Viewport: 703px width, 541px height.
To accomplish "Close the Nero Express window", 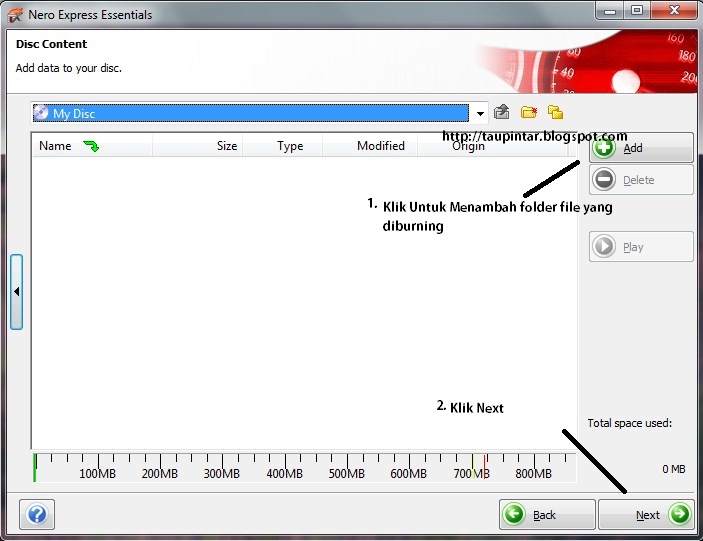I will pyautogui.click(x=674, y=11).
